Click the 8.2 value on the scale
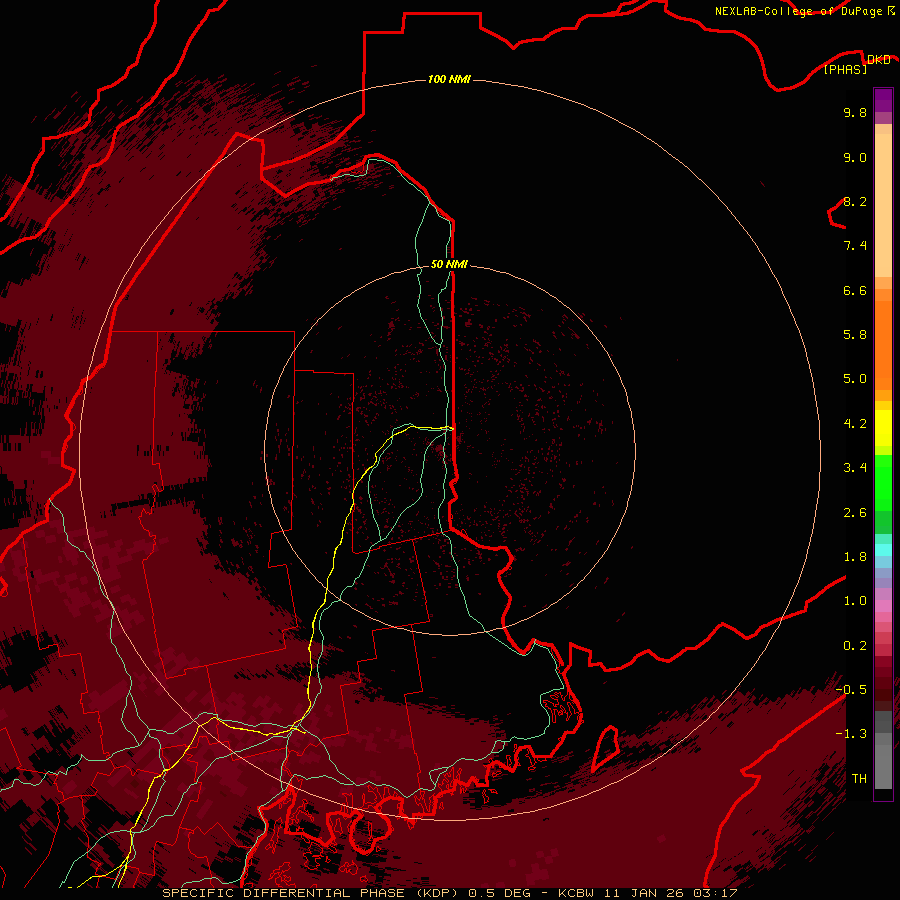This screenshot has height=900, width=900. pyautogui.click(x=855, y=201)
